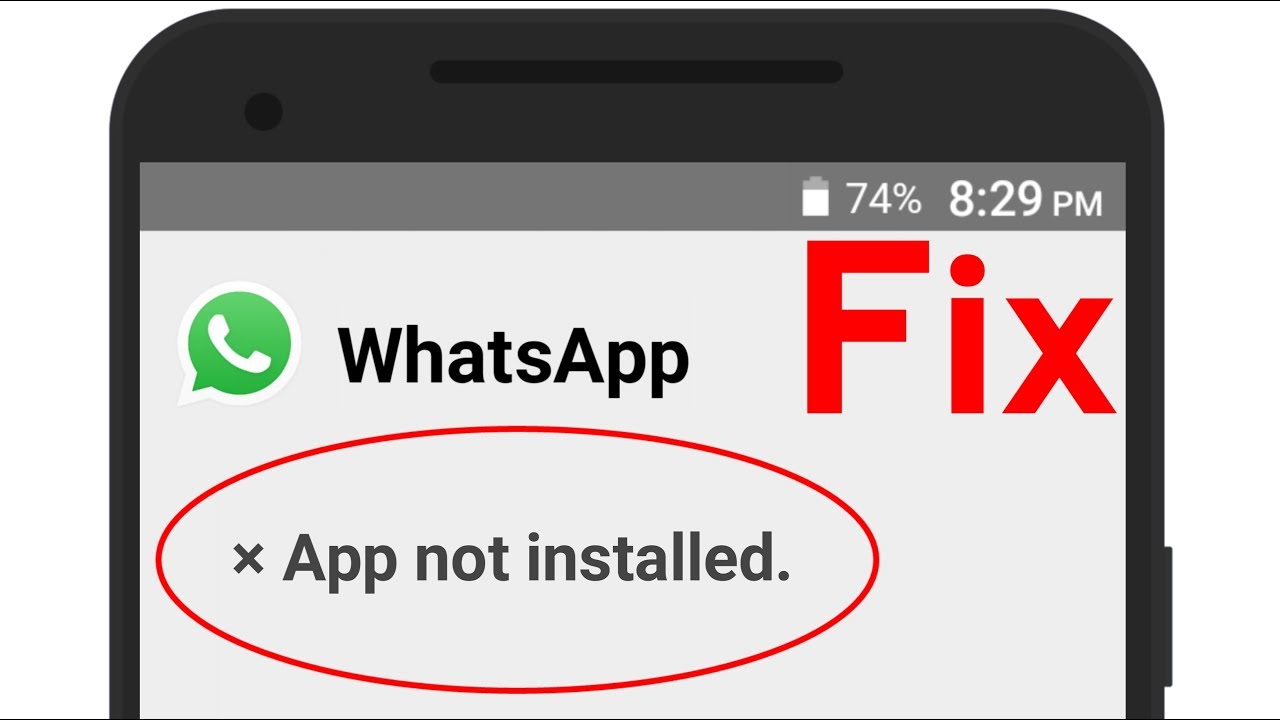The width and height of the screenshot is (1280, 720).
Task: Click the red letter i in Fix
Action: point(967,331)
